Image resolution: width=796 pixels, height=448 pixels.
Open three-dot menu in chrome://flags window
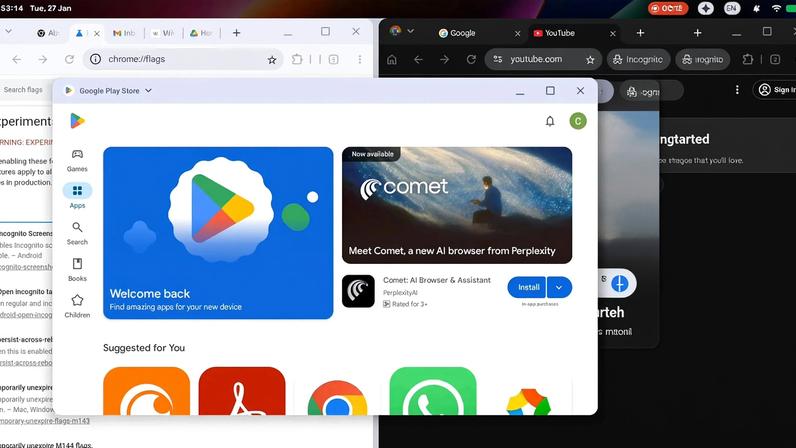359,59
